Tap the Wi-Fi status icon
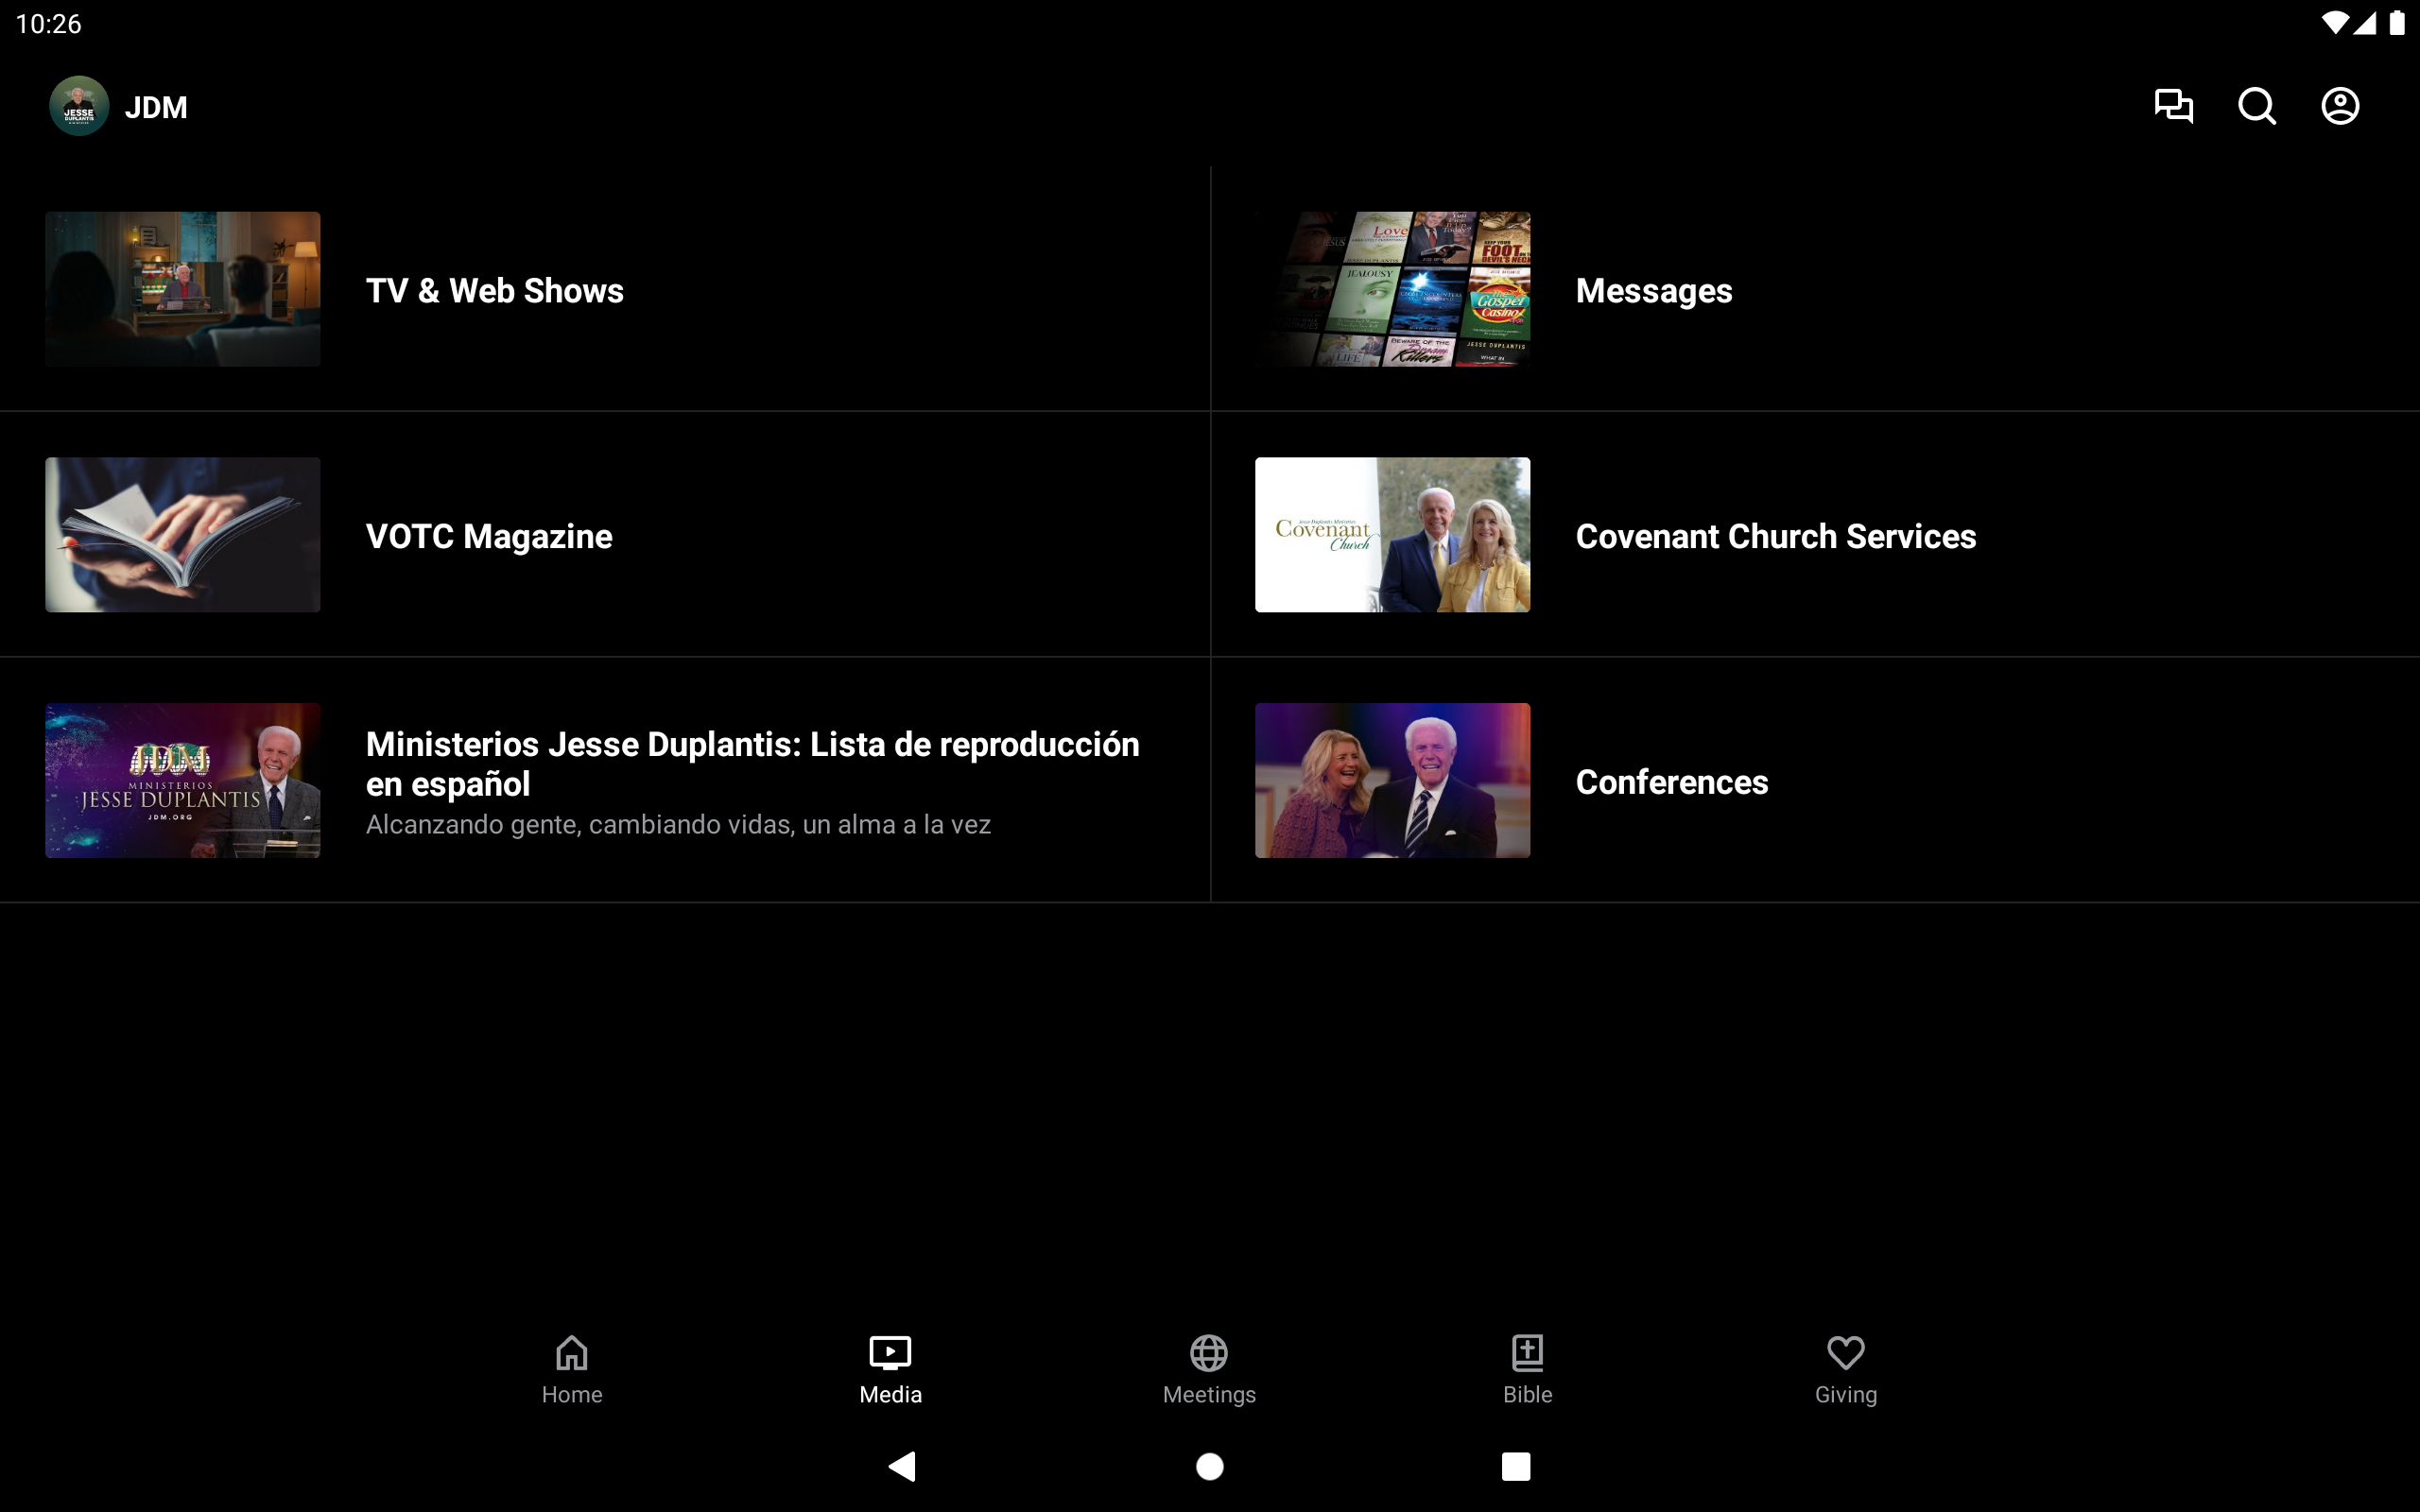This screenshot has height=1512, width=2420. (2335, 23)
